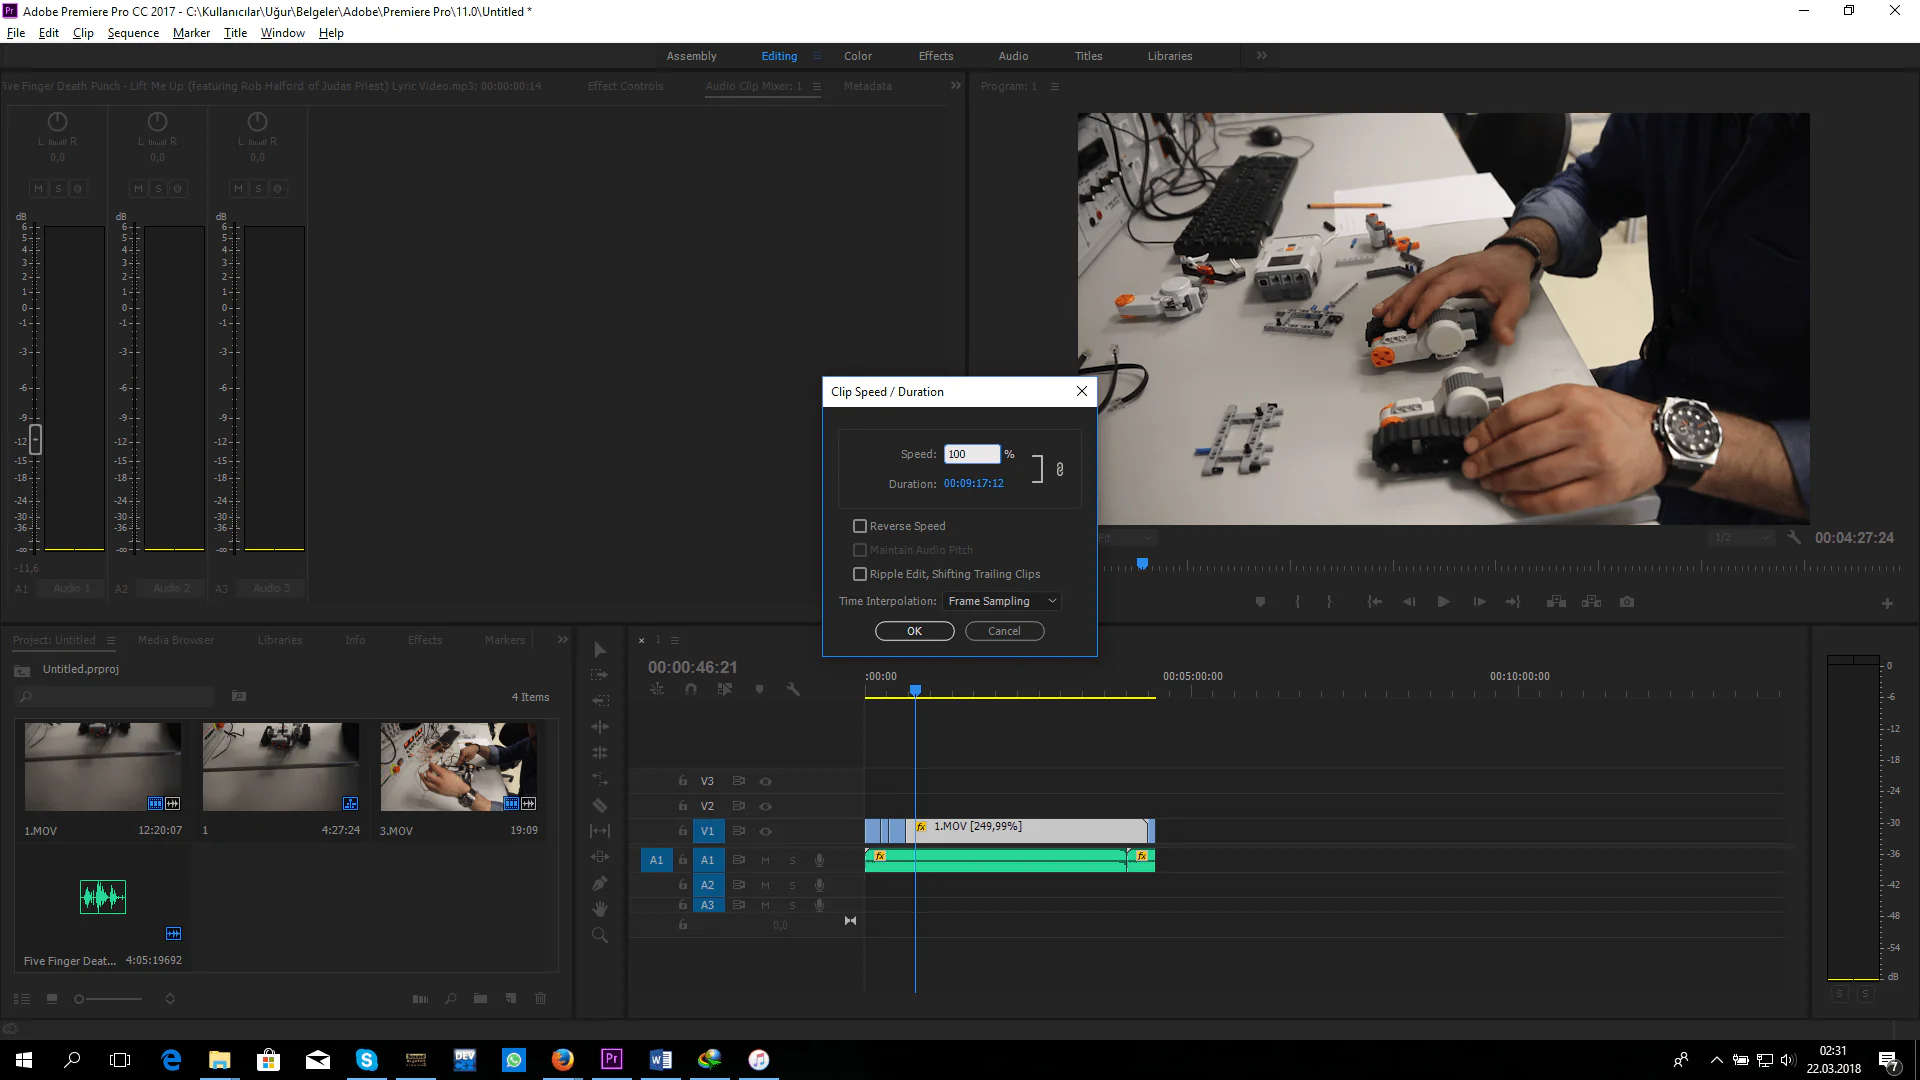
Task: Select the Razor tool
Action: click(600, 806)
